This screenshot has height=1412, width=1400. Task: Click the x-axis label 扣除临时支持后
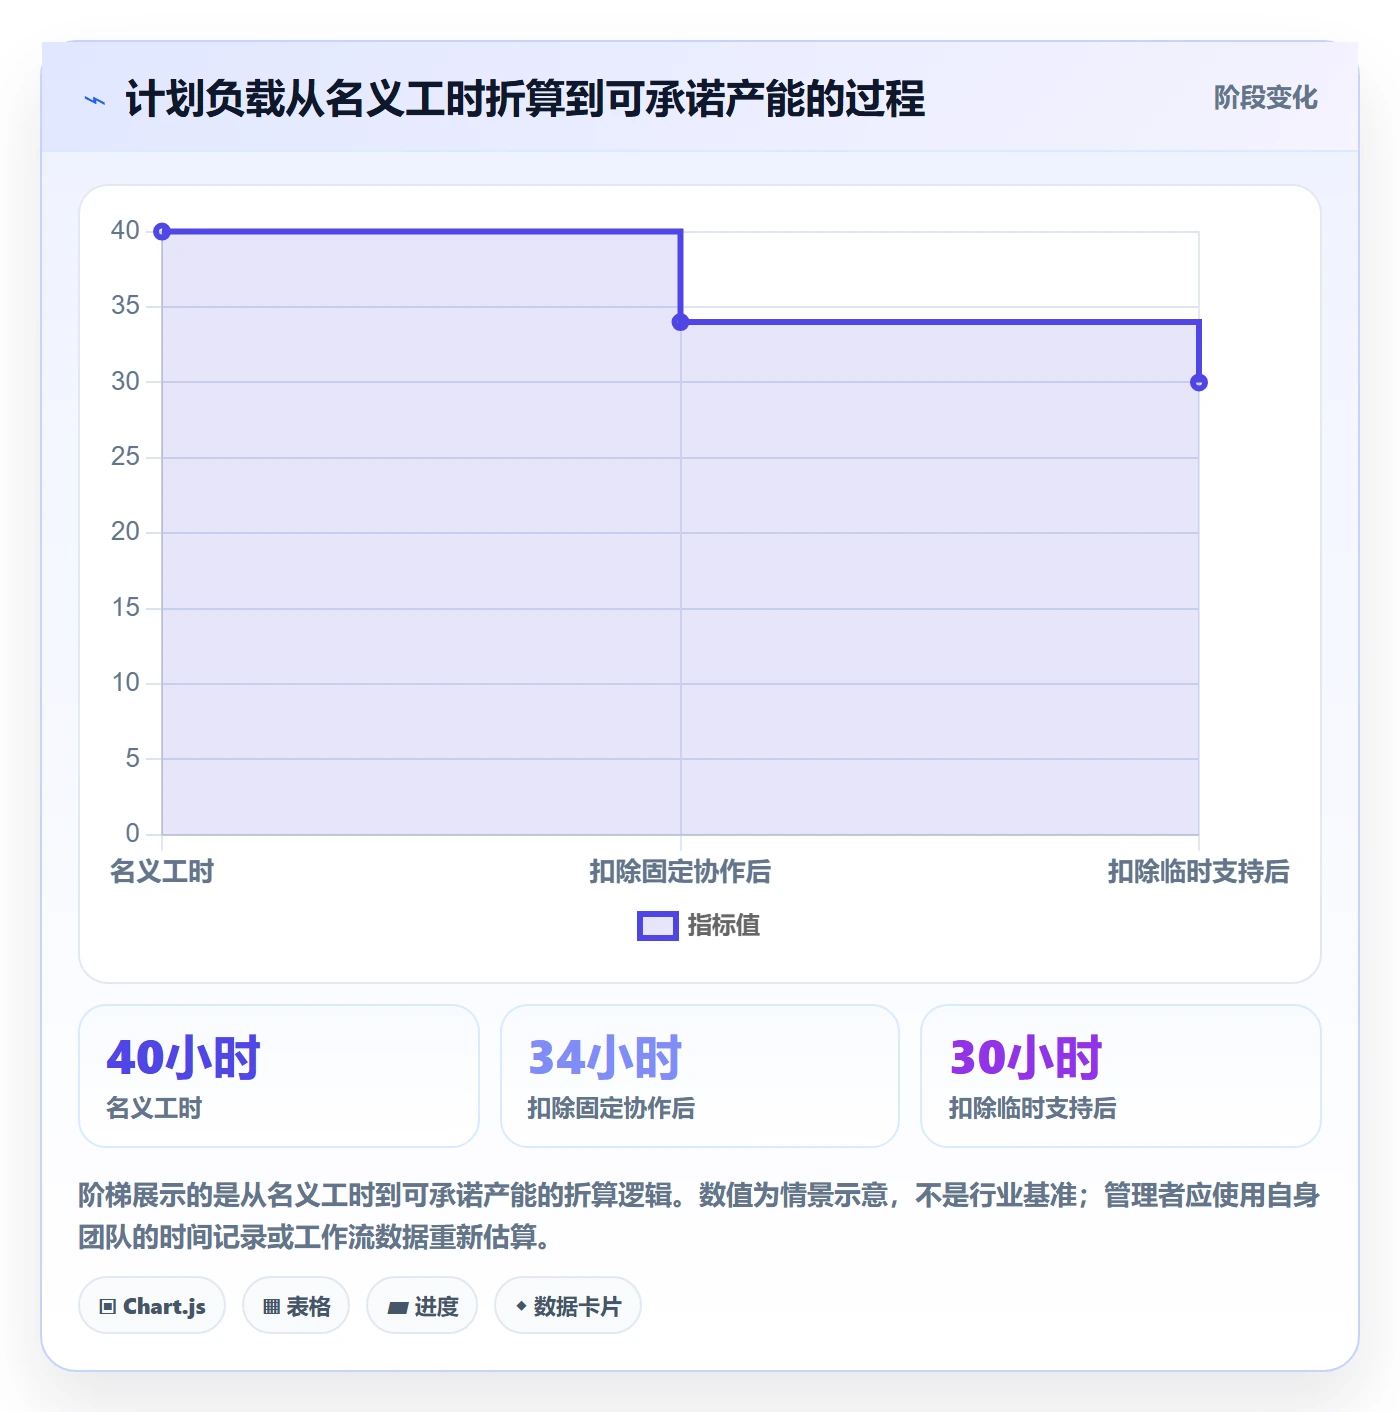coord(1198,872)
